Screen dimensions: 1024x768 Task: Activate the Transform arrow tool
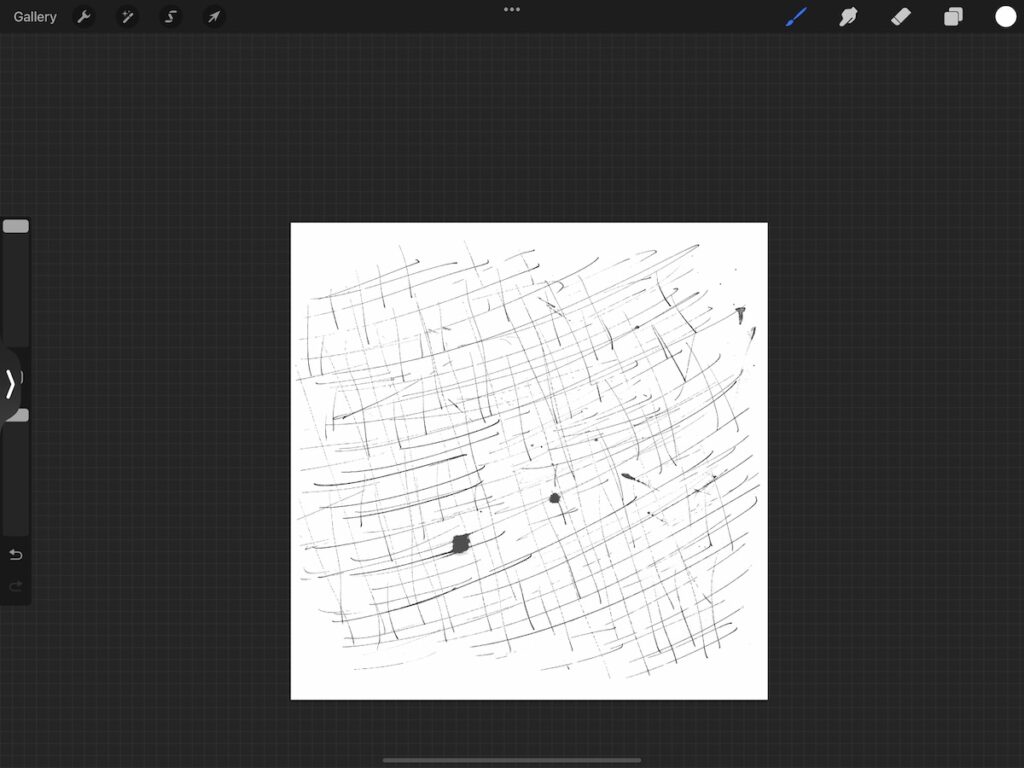coord(213,16)
